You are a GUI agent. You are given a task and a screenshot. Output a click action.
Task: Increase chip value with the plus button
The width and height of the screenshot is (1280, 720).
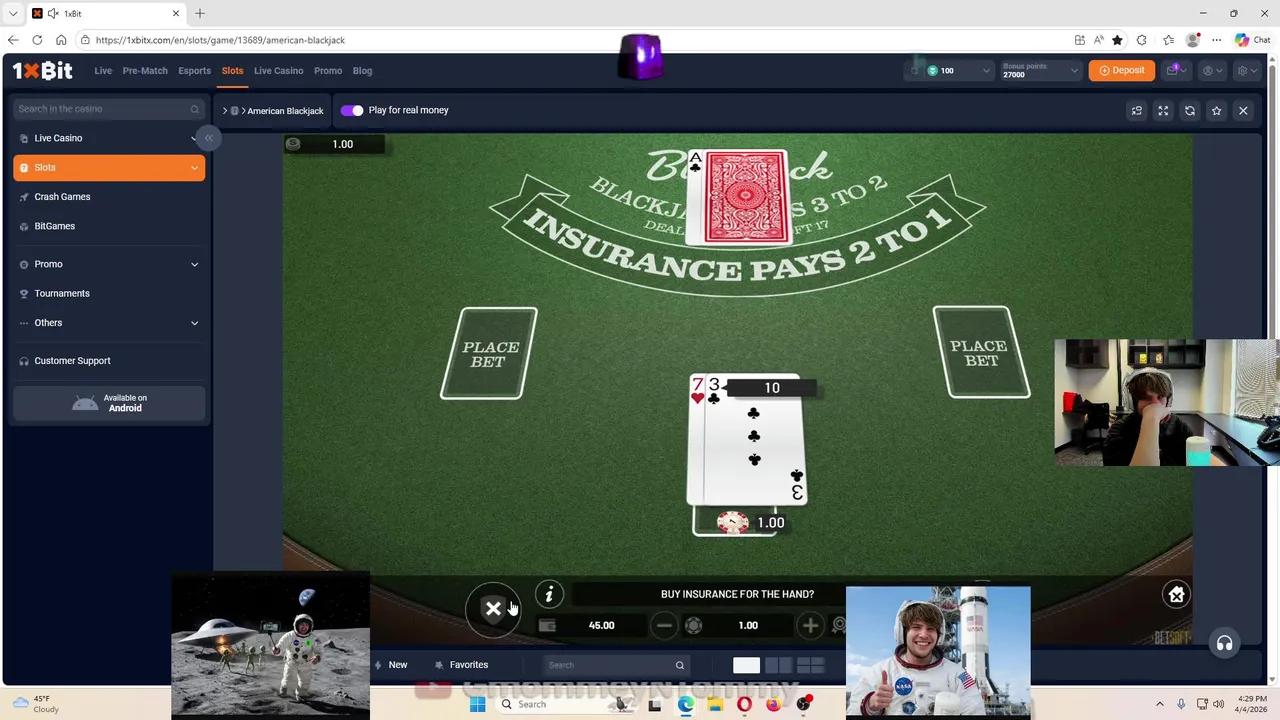click(x=810, y=625)
